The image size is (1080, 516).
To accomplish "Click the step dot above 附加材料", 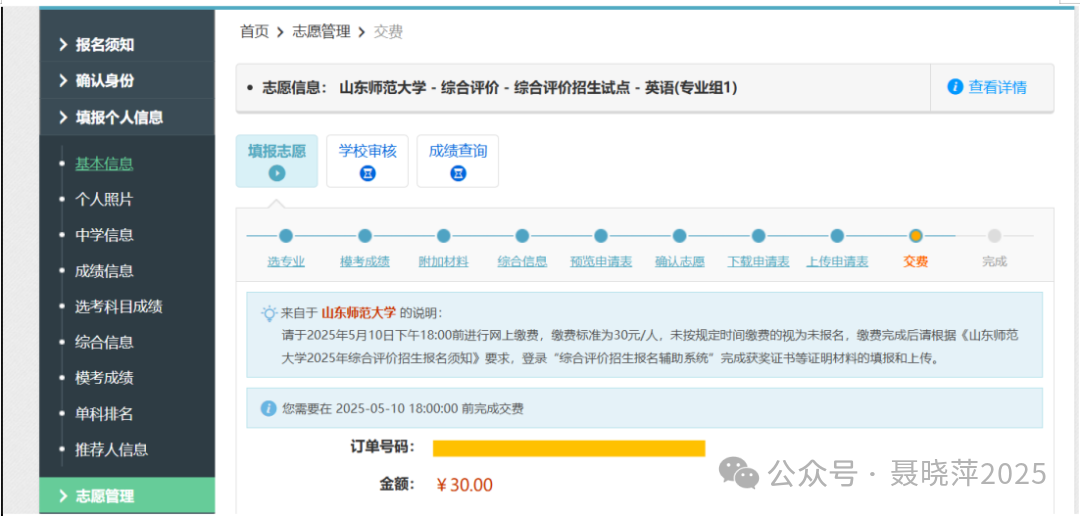I will click(444, 236).
